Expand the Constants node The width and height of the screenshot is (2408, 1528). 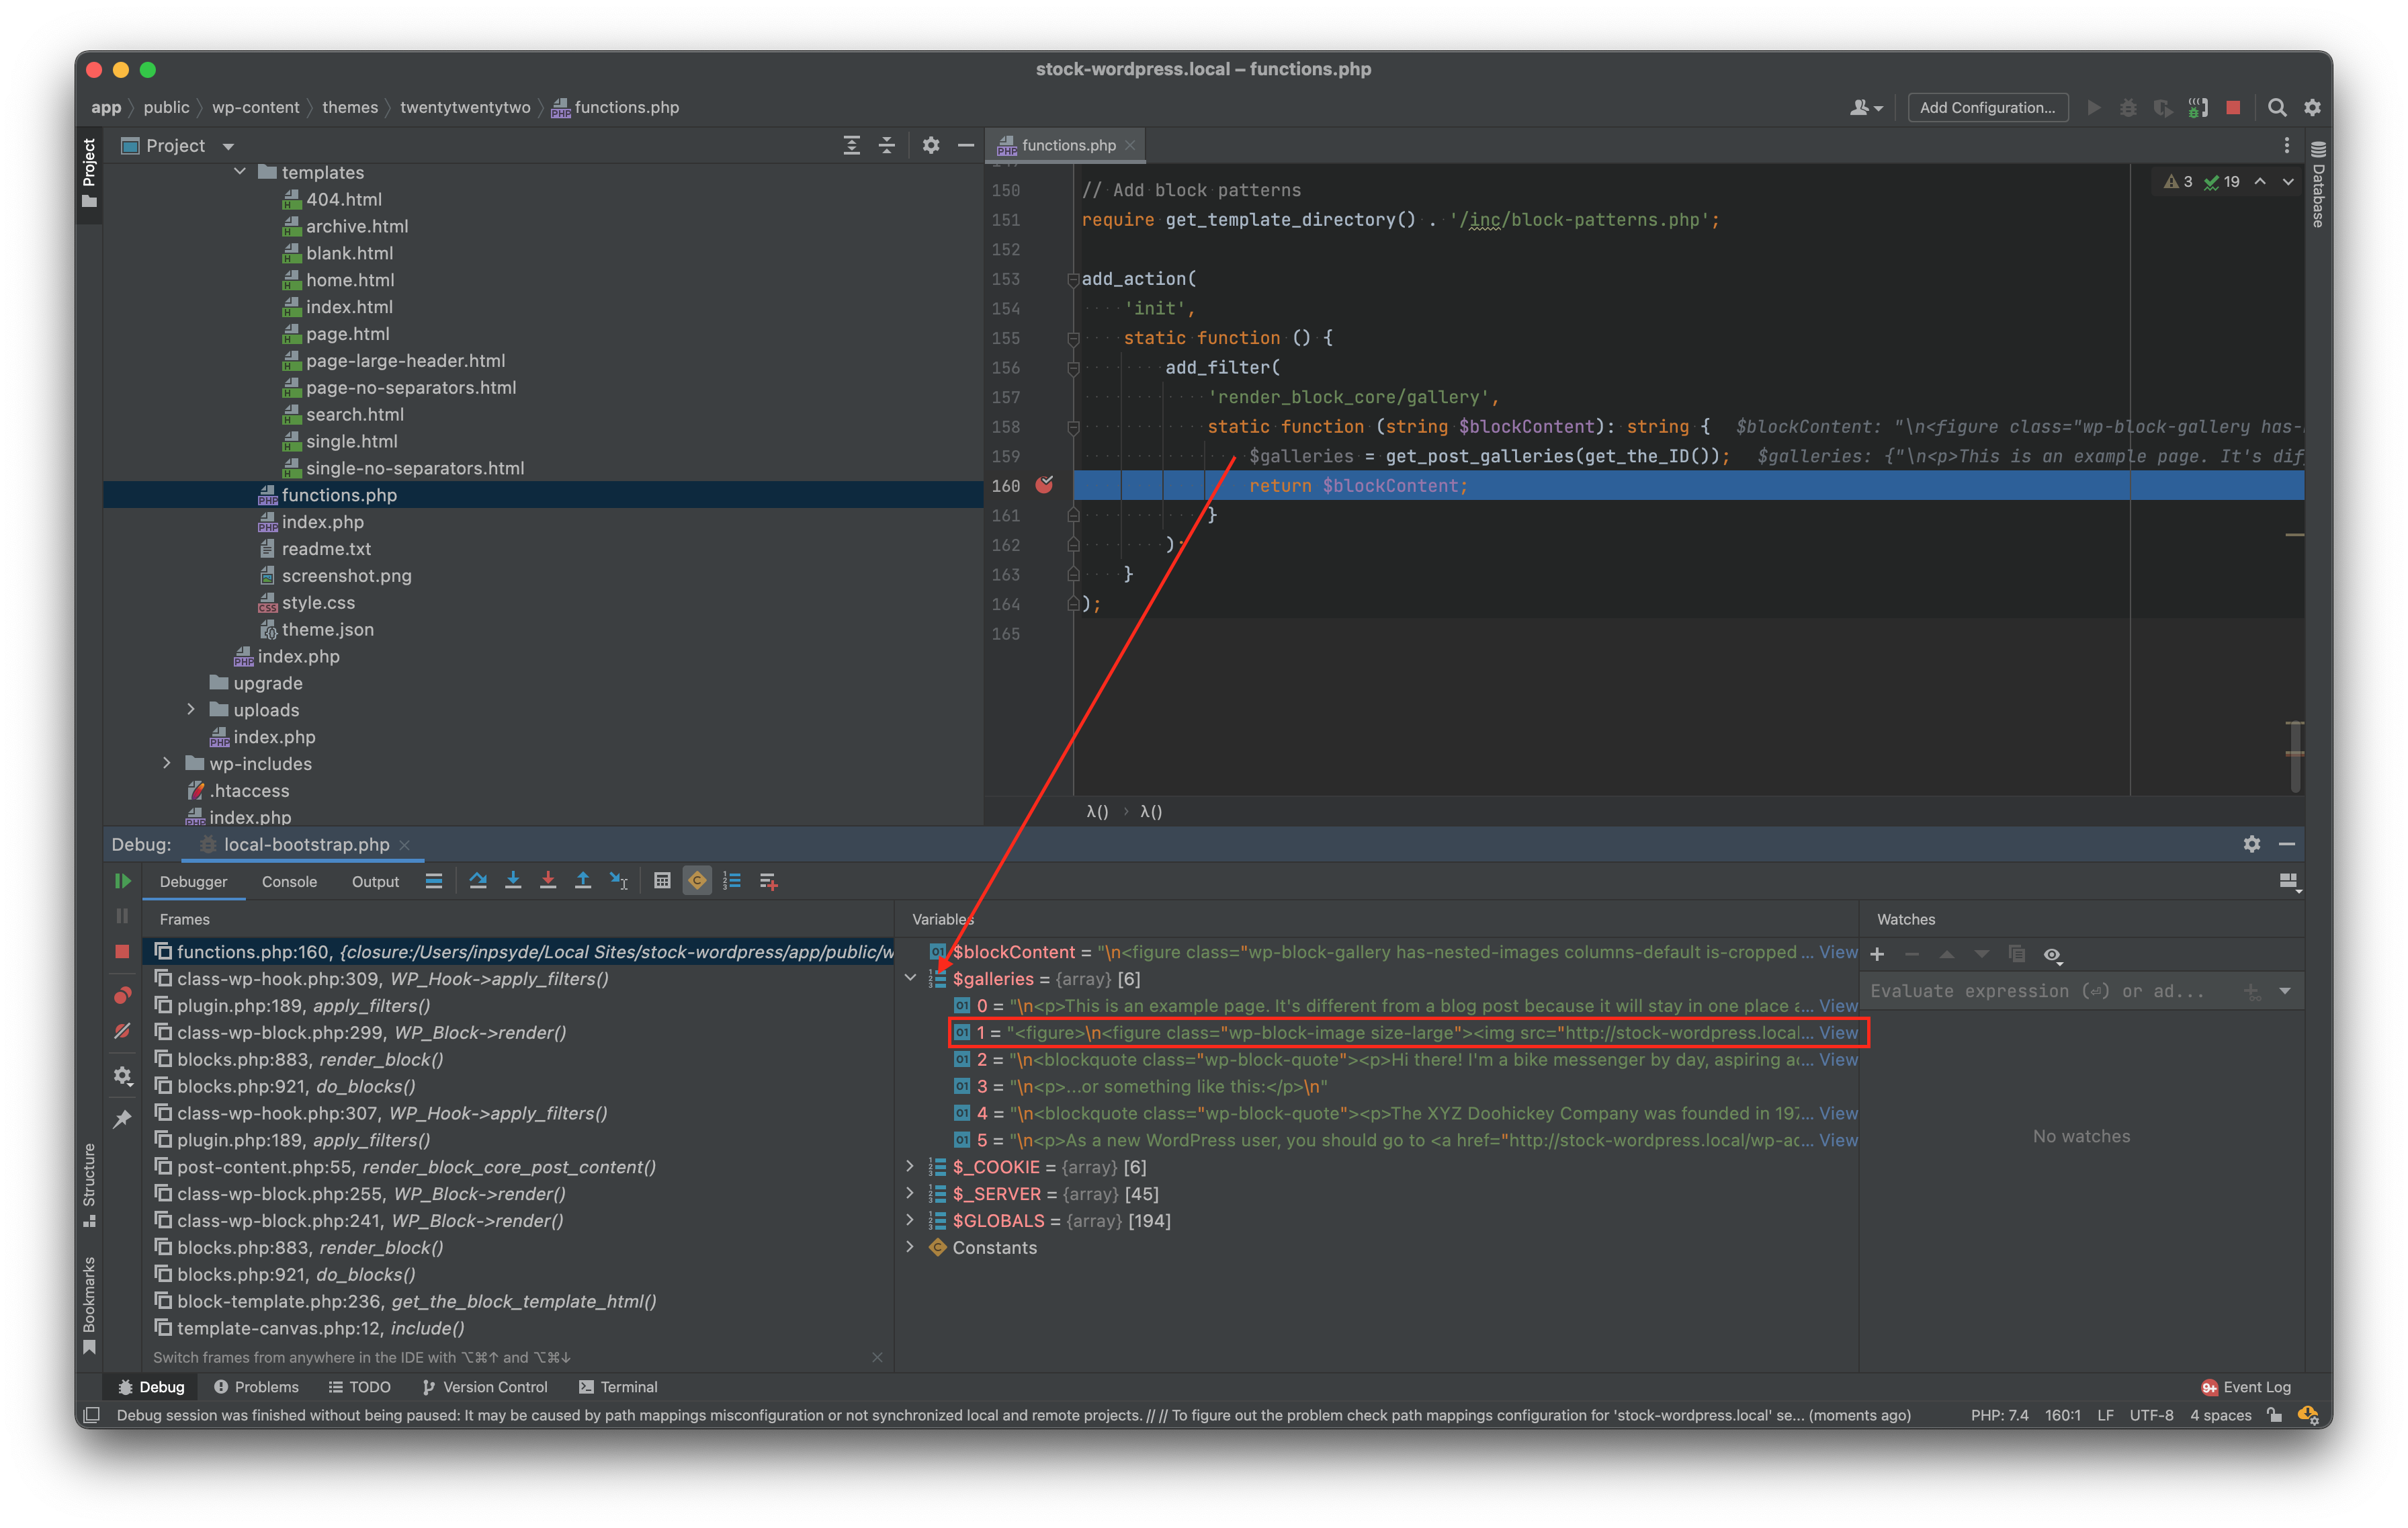click(910, 1247)
